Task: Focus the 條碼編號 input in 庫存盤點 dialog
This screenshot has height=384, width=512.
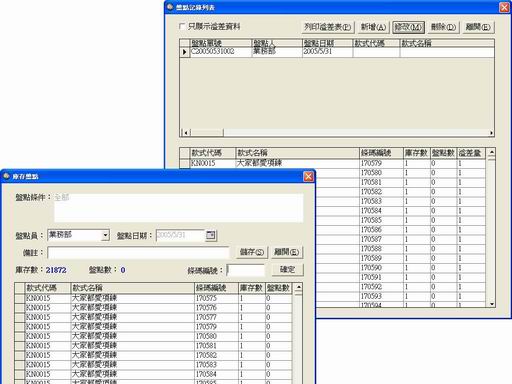Action: [x=245, y=270]
